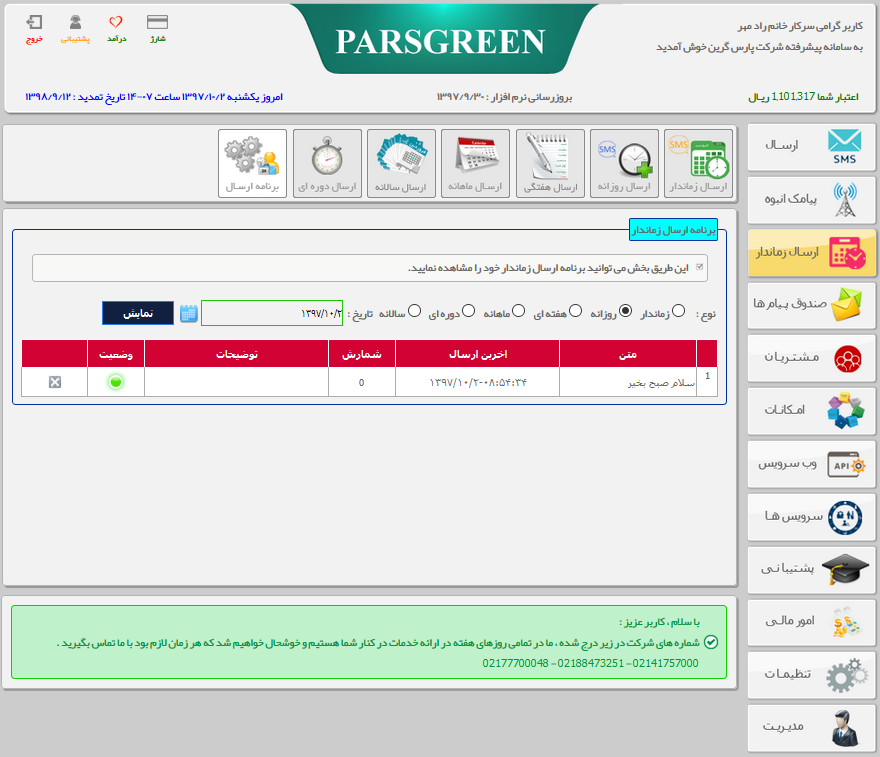Click the خروج (logout) icon

[33, 27]
